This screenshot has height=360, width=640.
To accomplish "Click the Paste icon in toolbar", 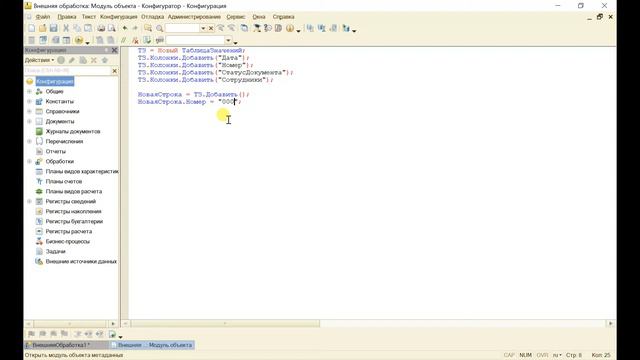I will [x=88, y=28].
